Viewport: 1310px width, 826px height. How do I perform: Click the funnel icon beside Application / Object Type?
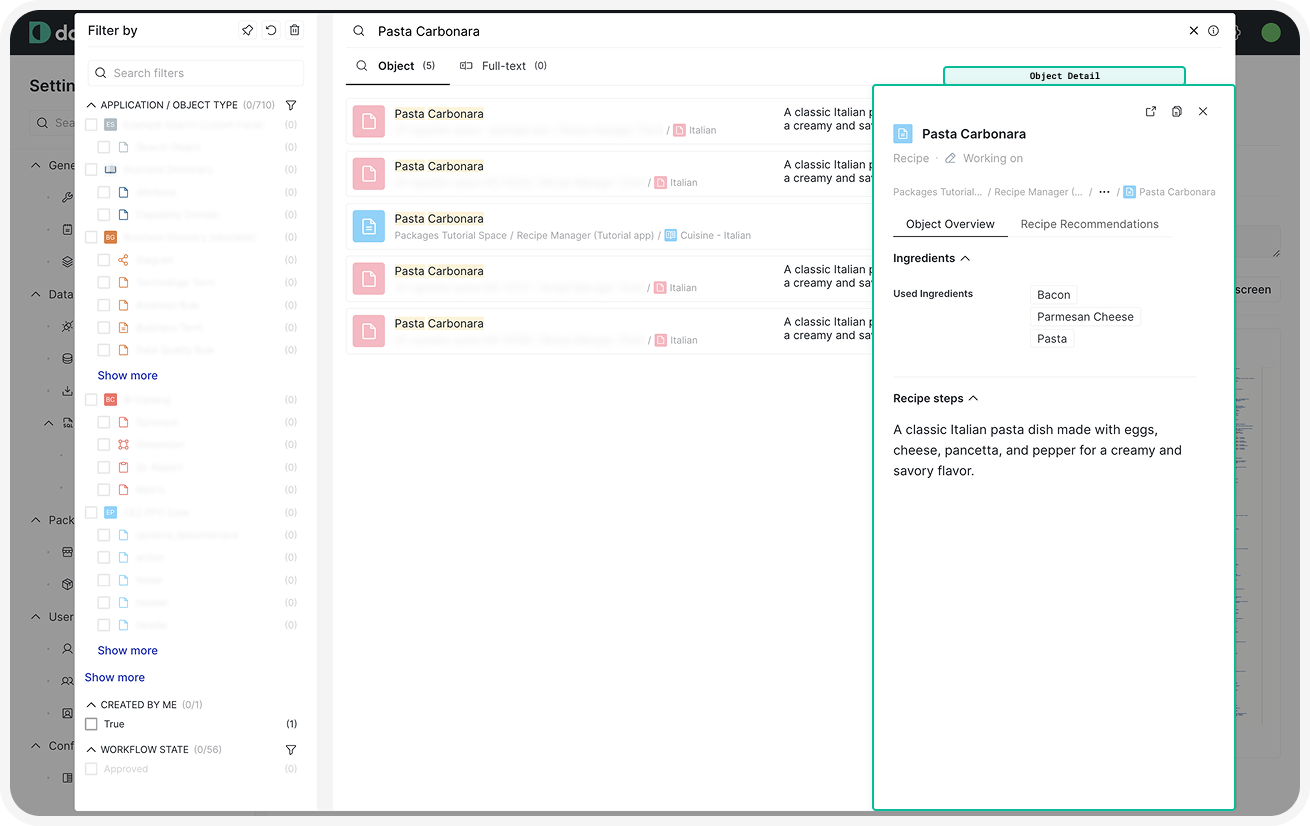point(291,105)
